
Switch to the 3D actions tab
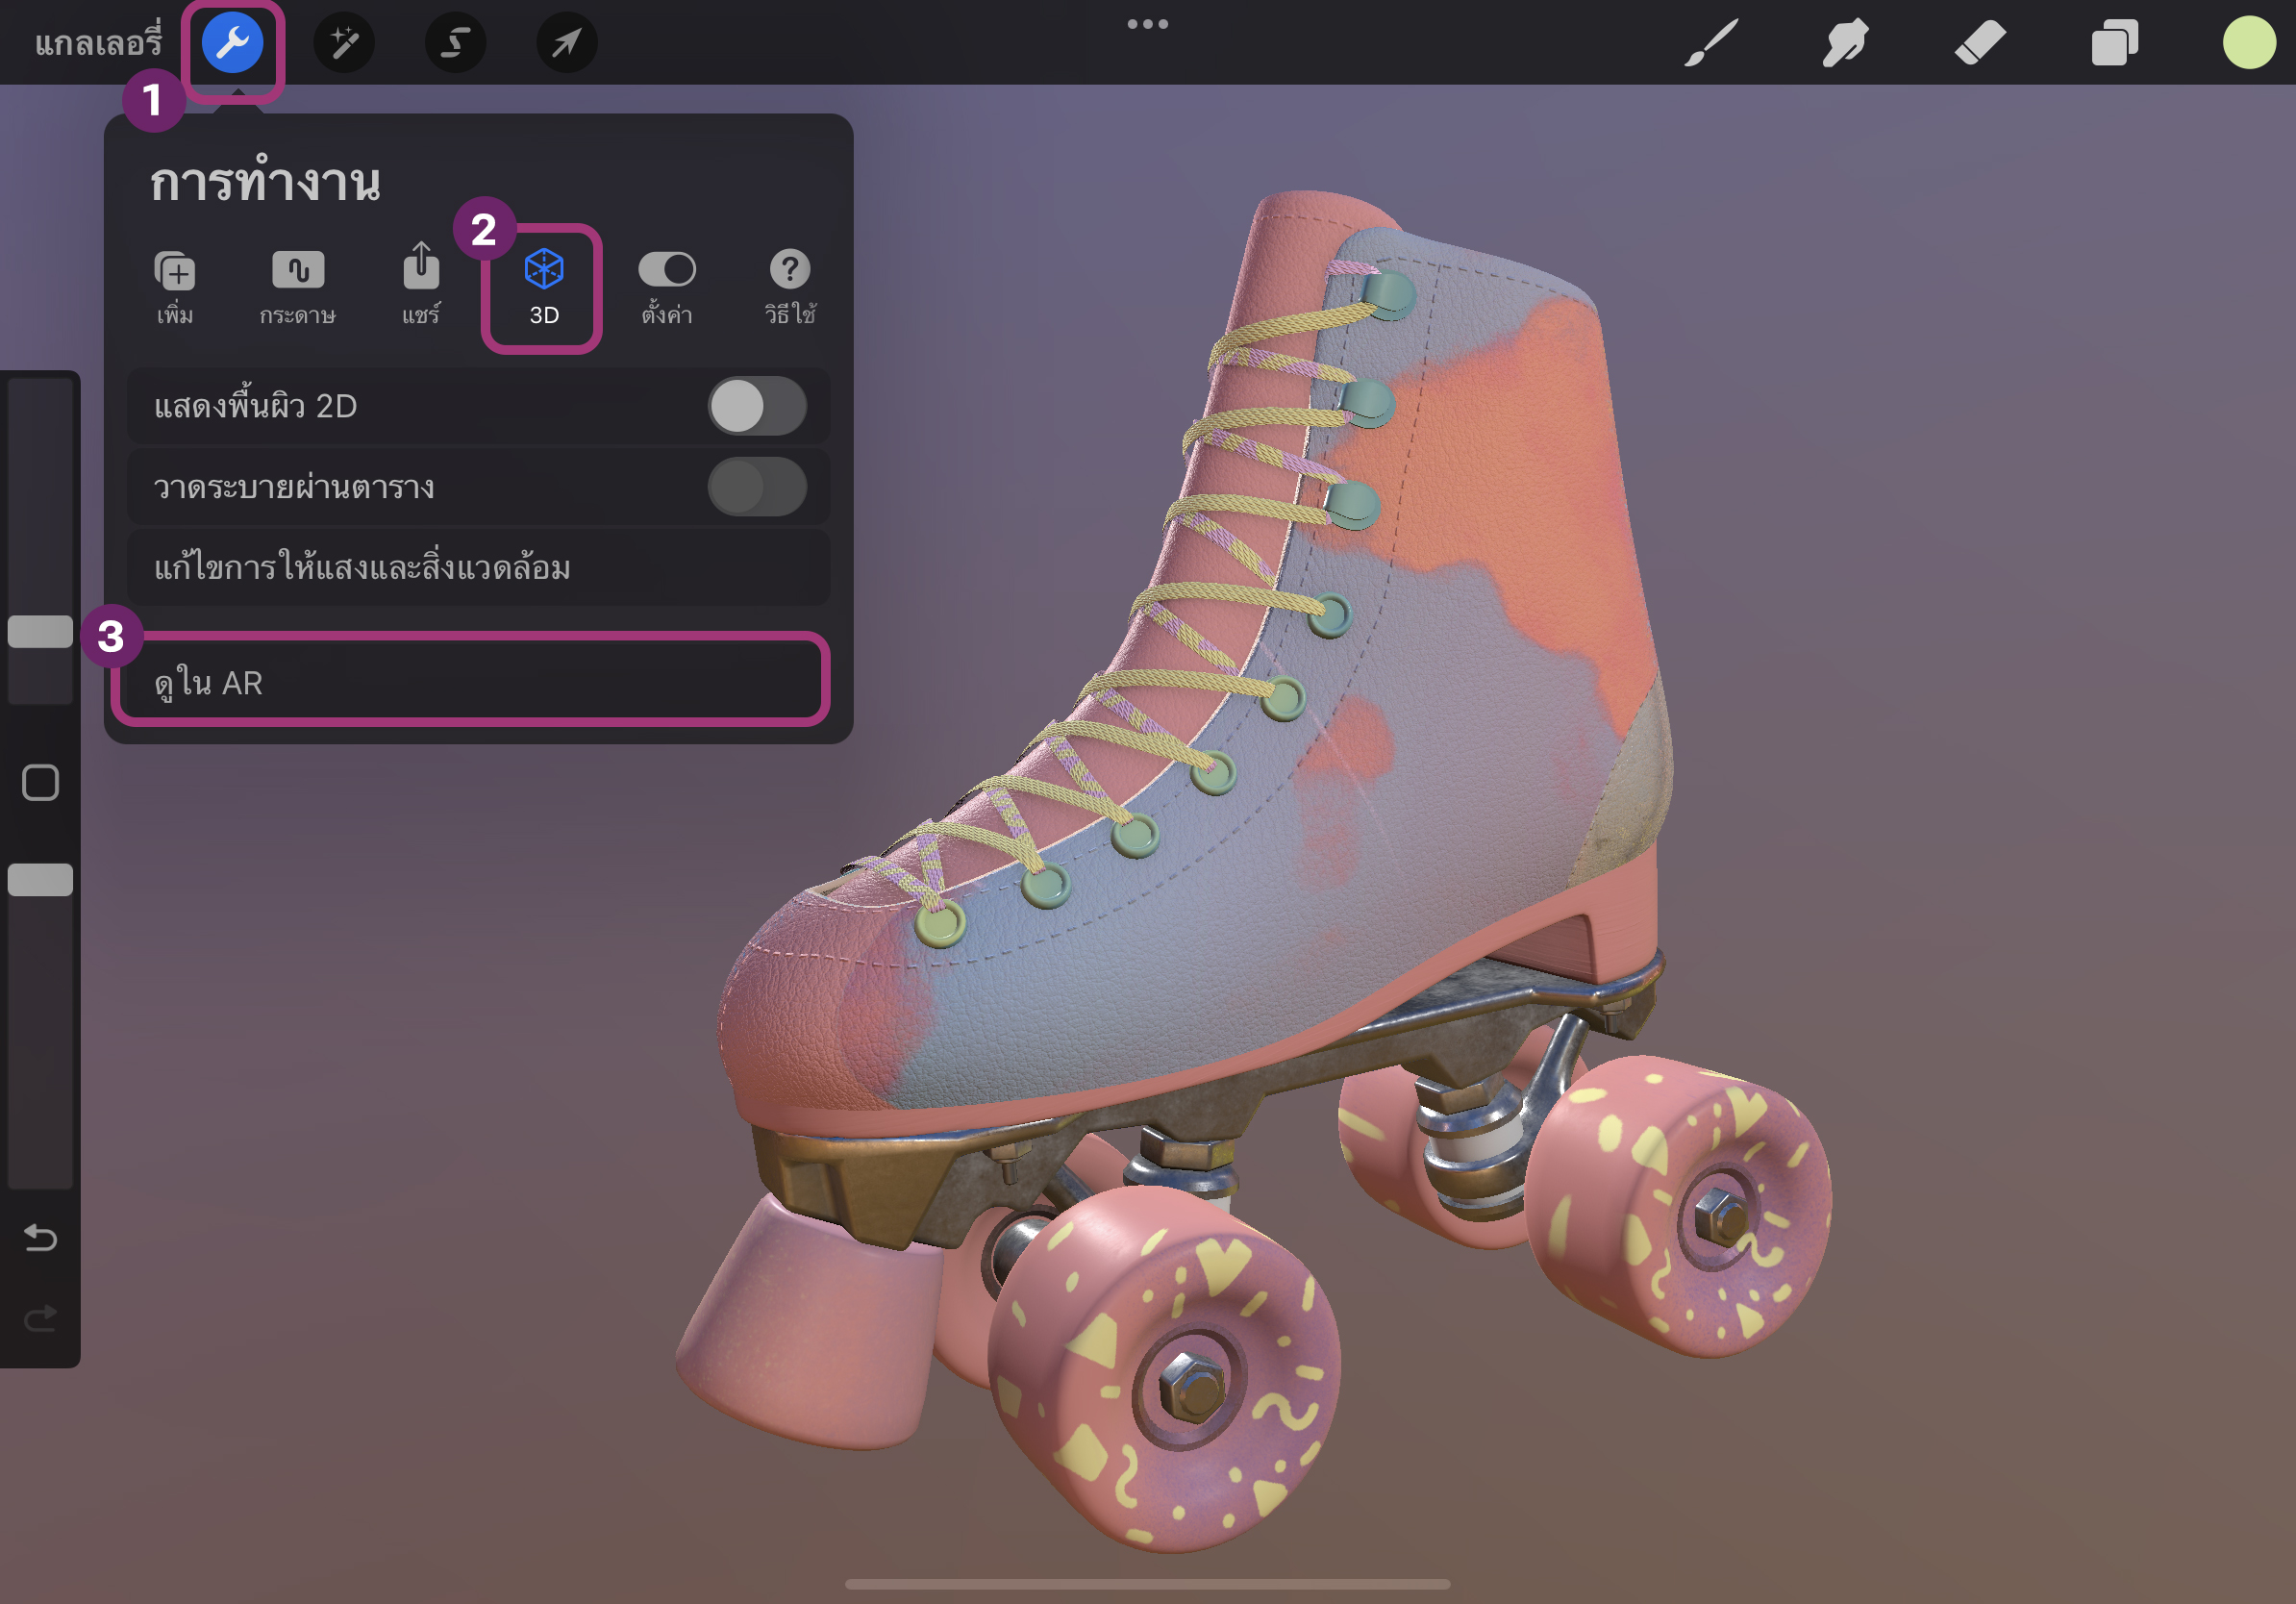pyautogui.click(x=543, y=287)
